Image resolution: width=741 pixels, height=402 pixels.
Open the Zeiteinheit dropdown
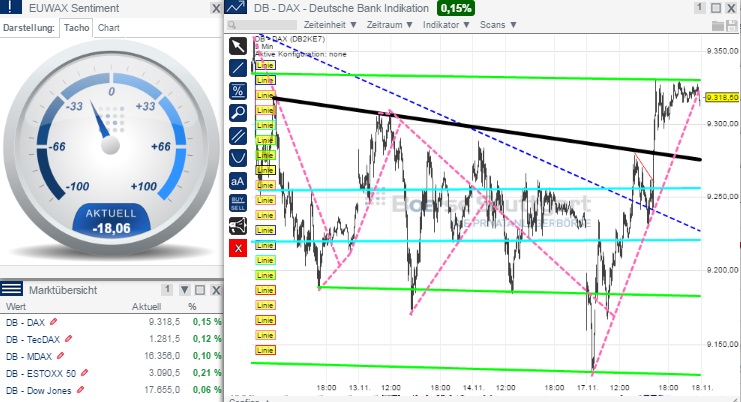coord(330,25)
